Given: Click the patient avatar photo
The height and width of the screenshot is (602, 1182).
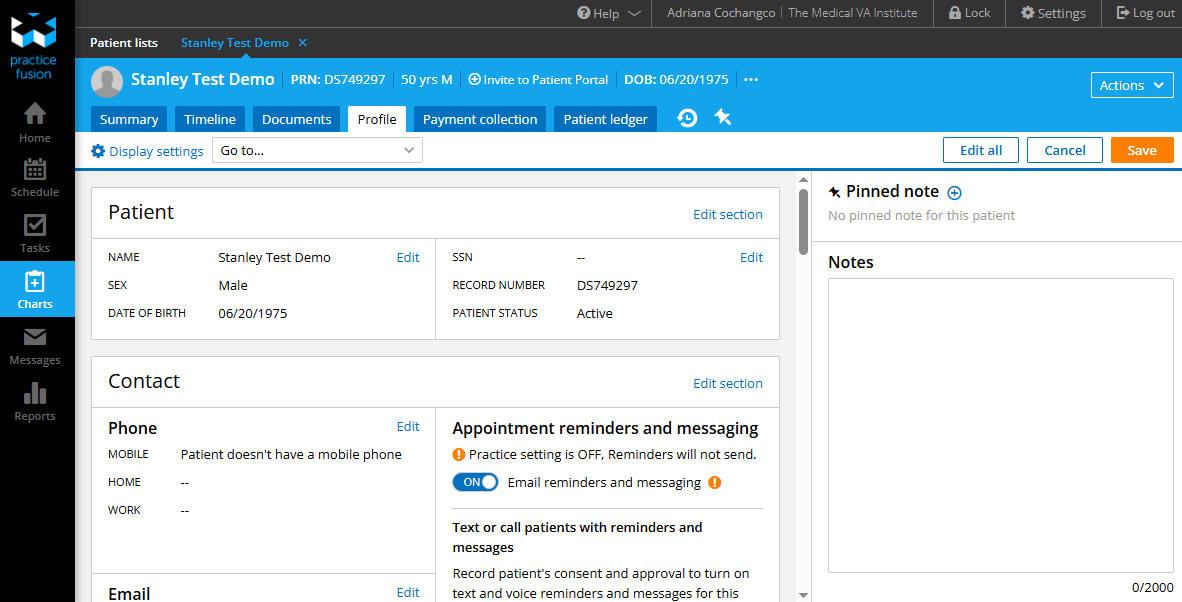Looking at the screenshot, I should tap(107, 81).
